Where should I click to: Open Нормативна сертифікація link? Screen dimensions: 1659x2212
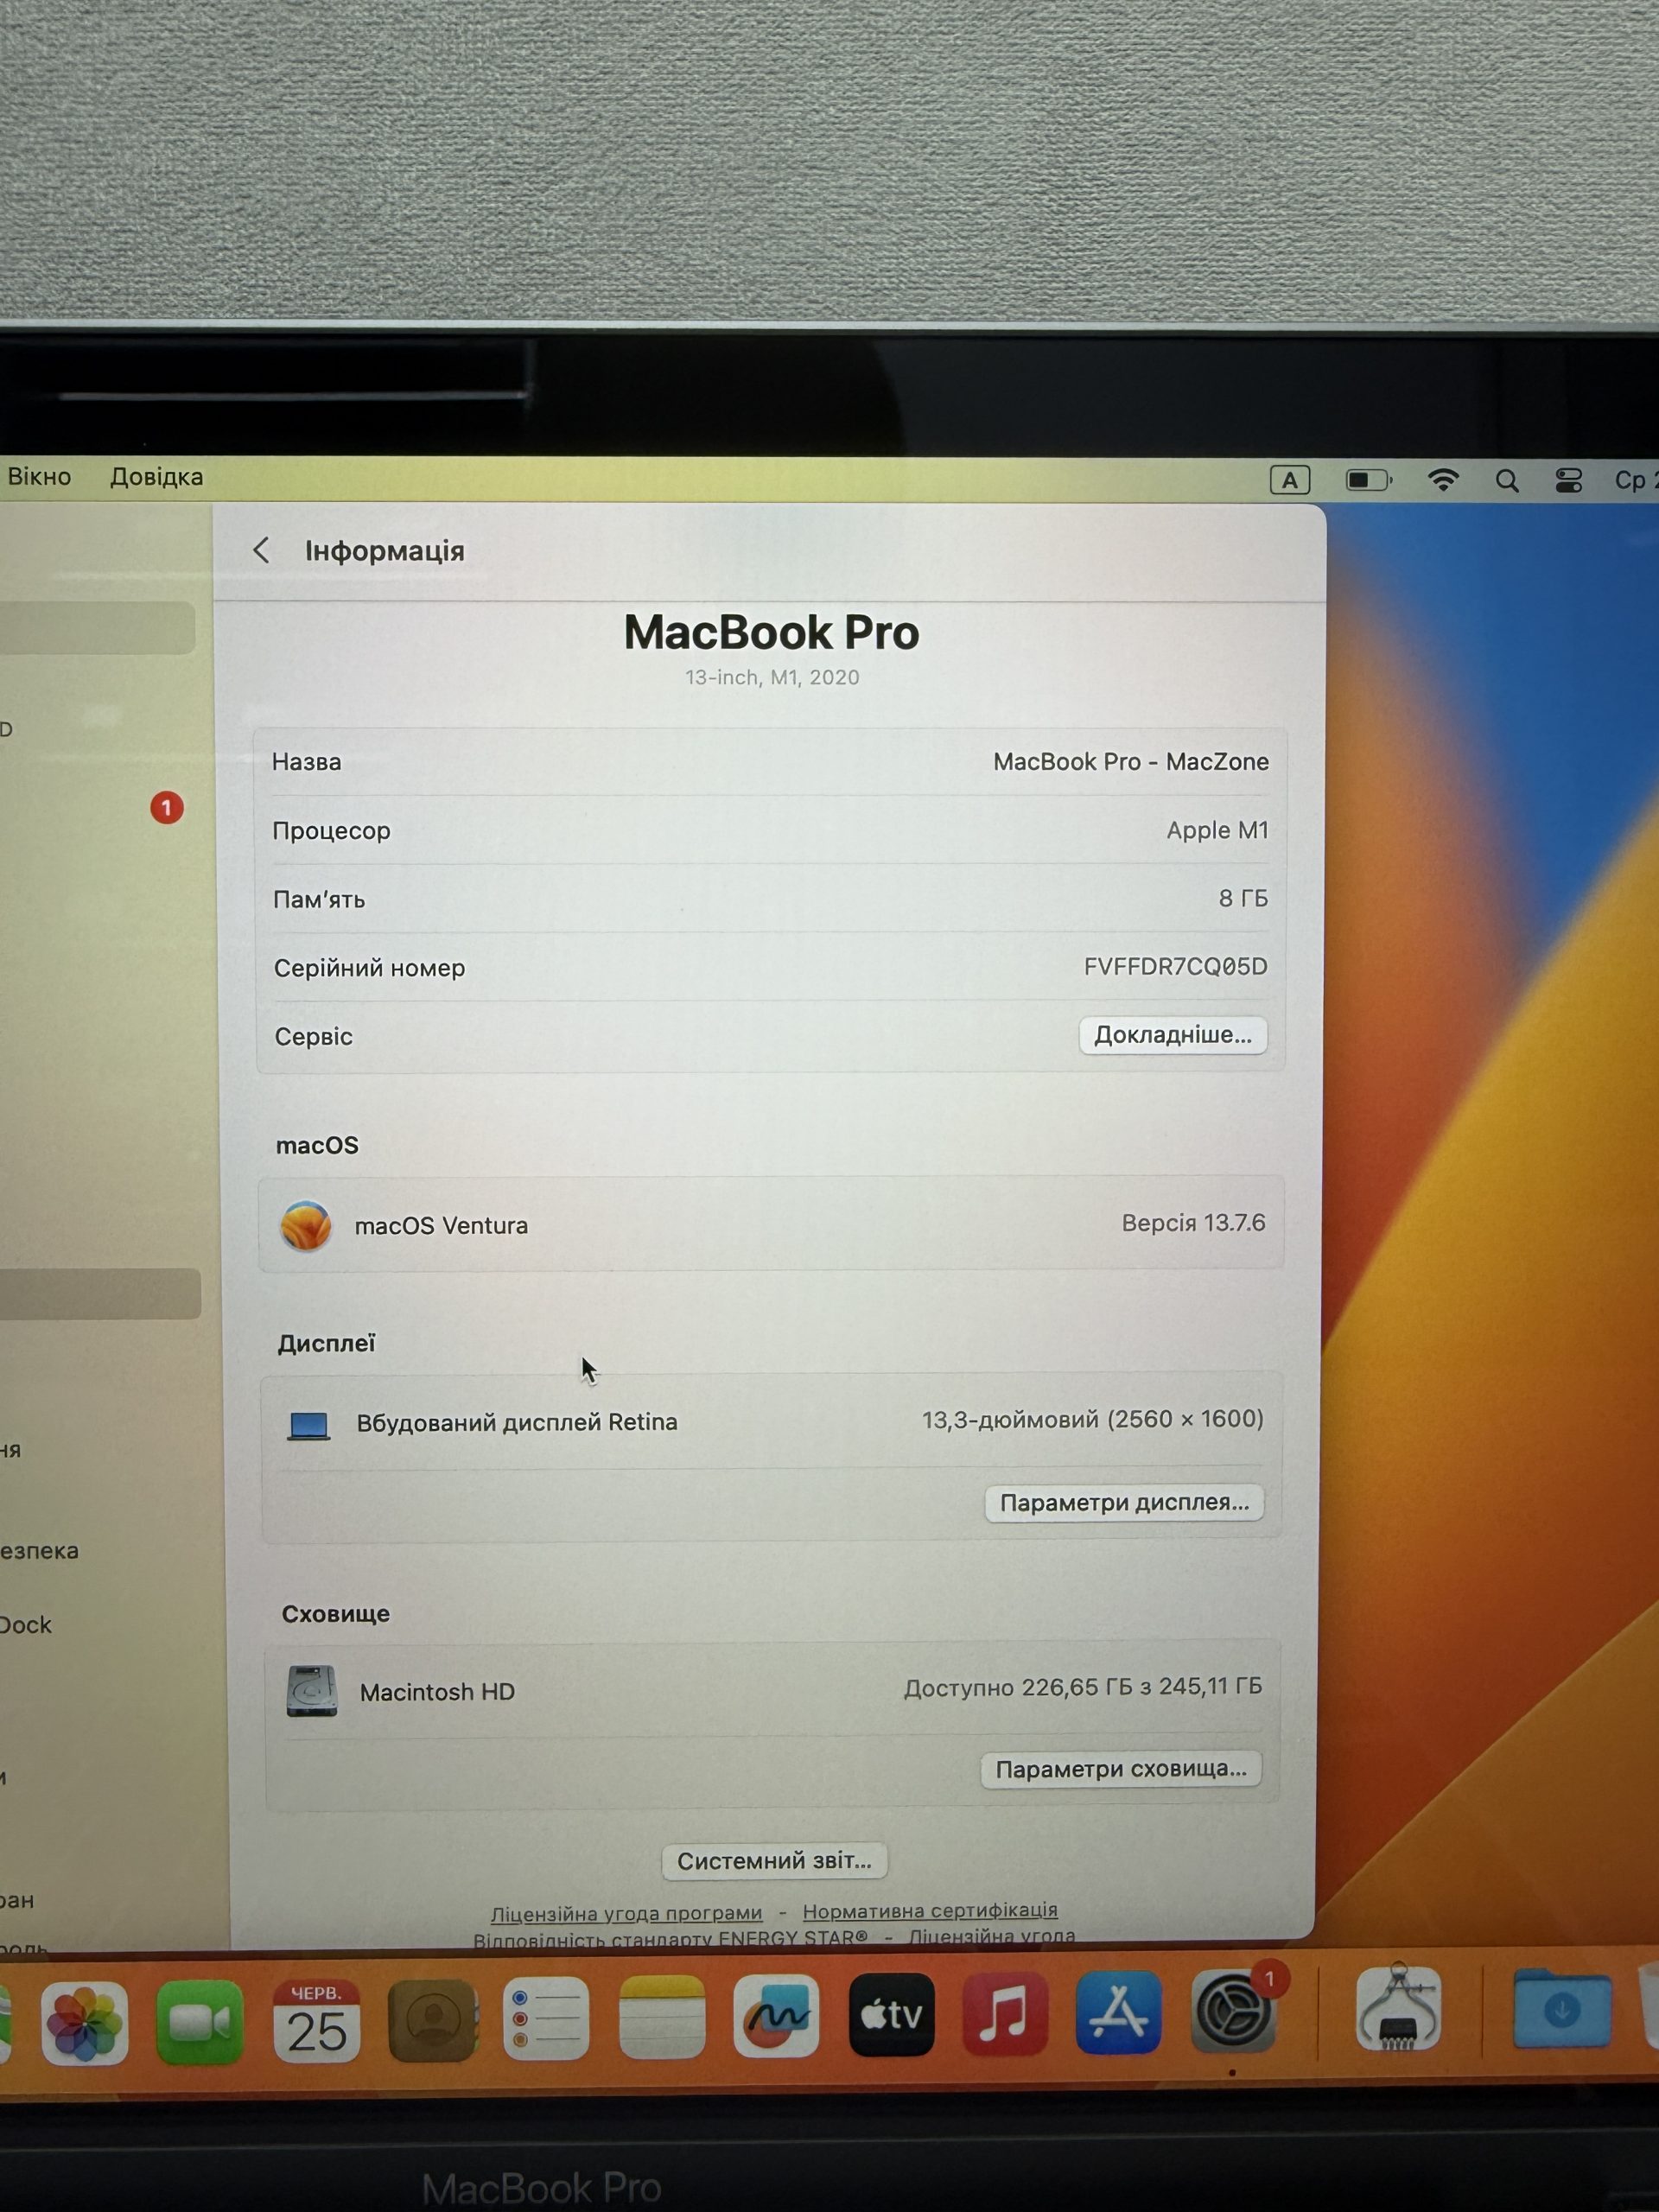930,1910
